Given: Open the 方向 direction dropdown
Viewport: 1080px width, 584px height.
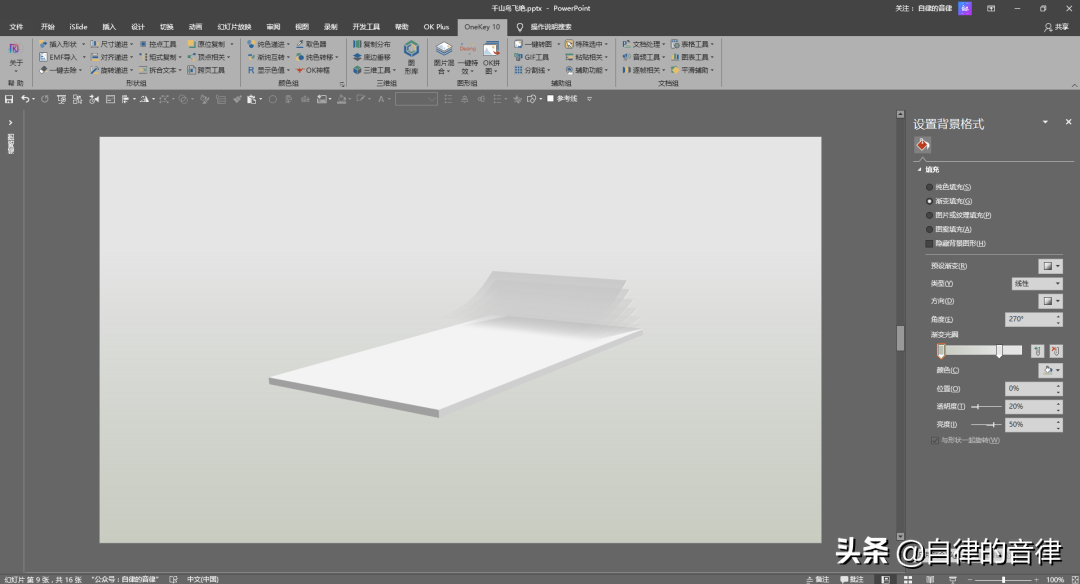Looking at the screenshot, I should tap(1049, 301).
